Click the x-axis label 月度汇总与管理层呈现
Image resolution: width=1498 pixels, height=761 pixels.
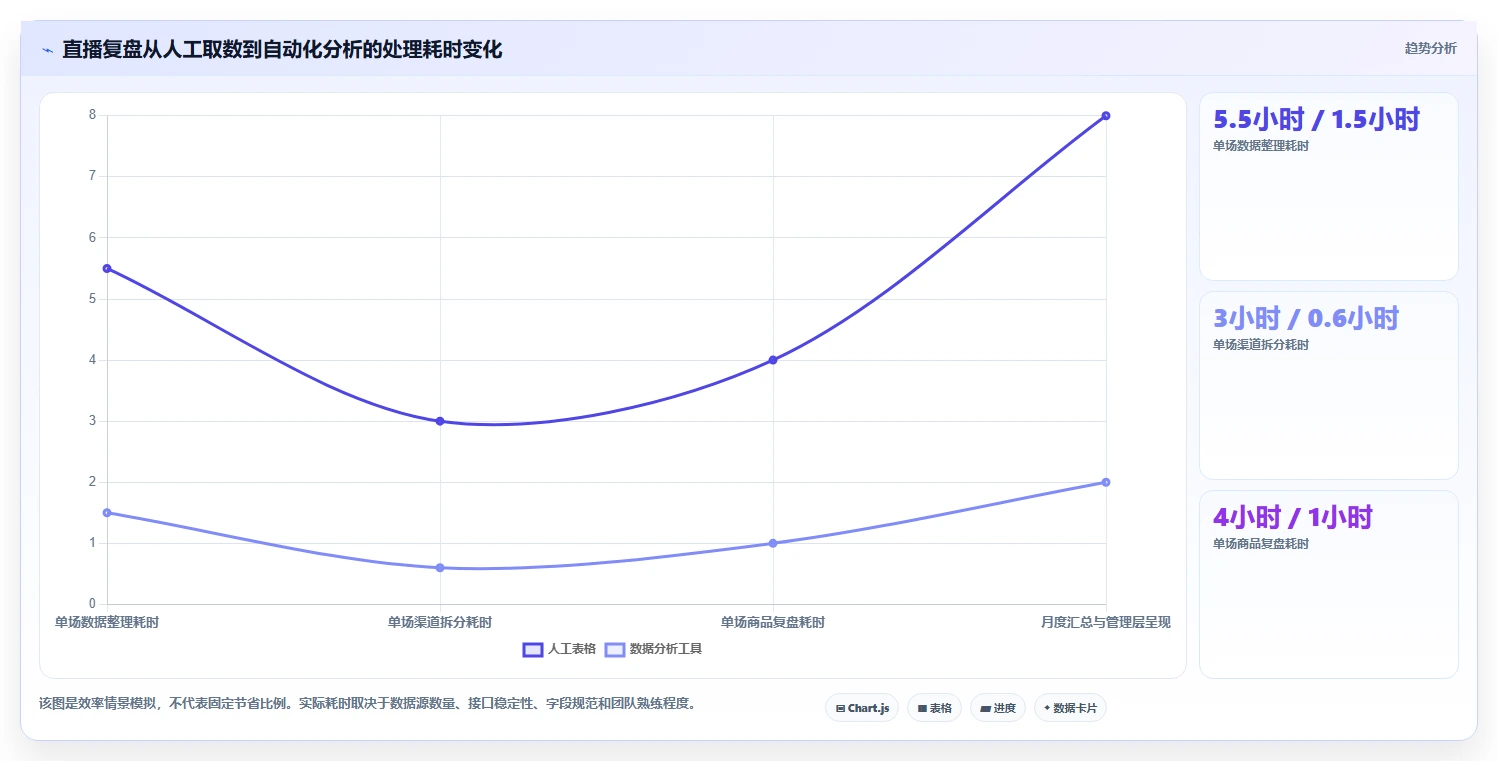1106,622
